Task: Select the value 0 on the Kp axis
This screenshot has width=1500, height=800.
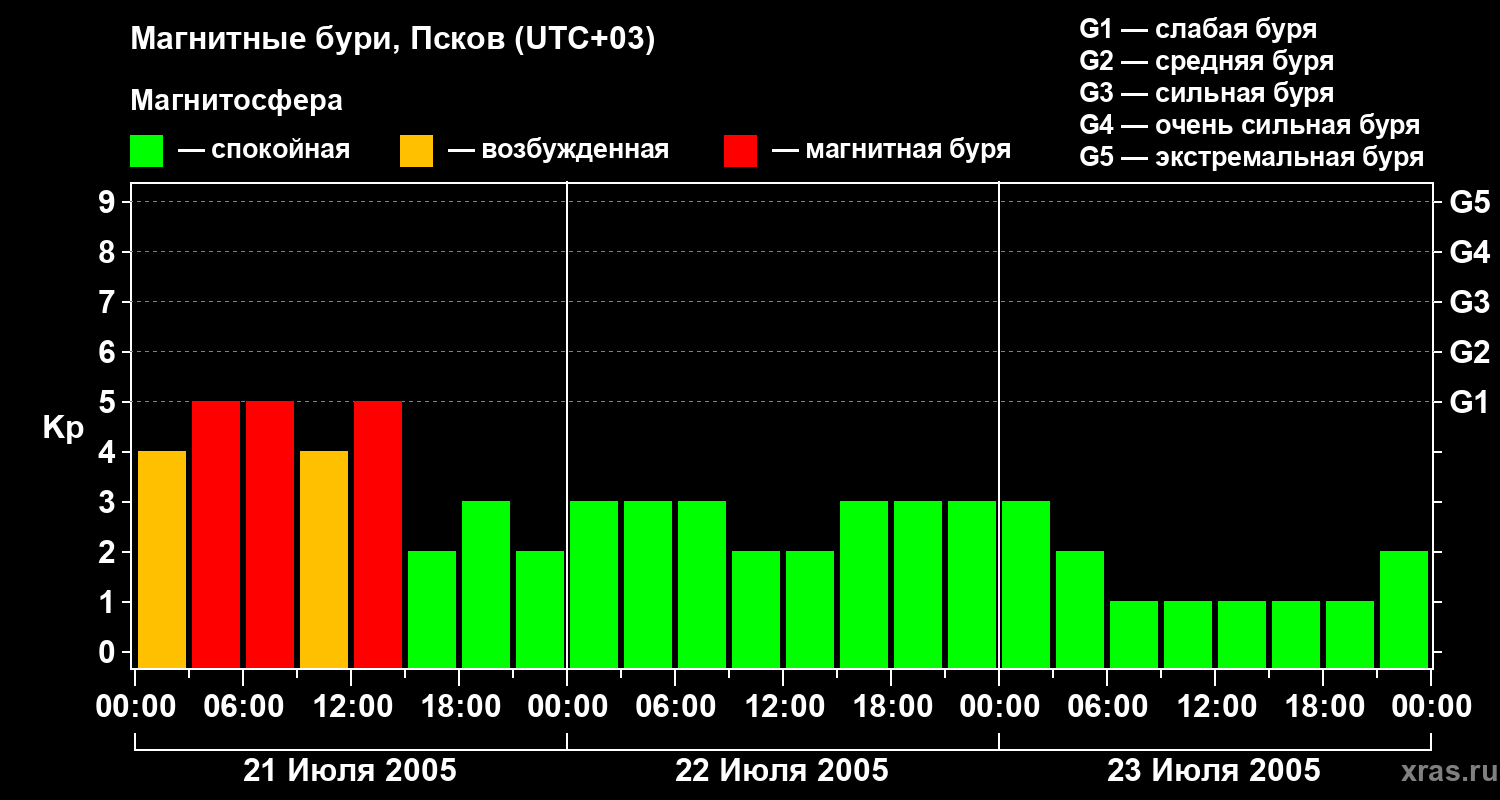Action: pos(109,652)
